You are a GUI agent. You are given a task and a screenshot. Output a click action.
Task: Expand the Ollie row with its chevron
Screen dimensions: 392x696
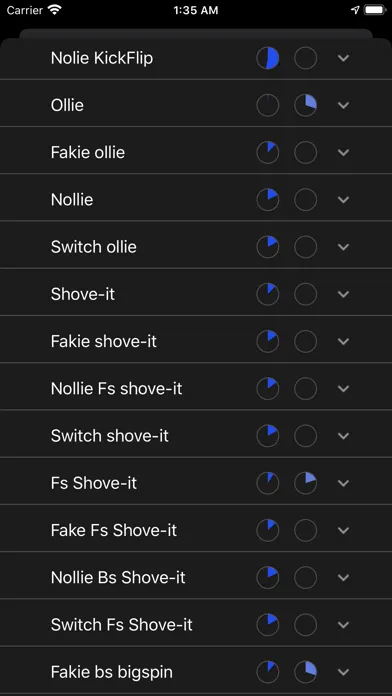tap(344, 105)
